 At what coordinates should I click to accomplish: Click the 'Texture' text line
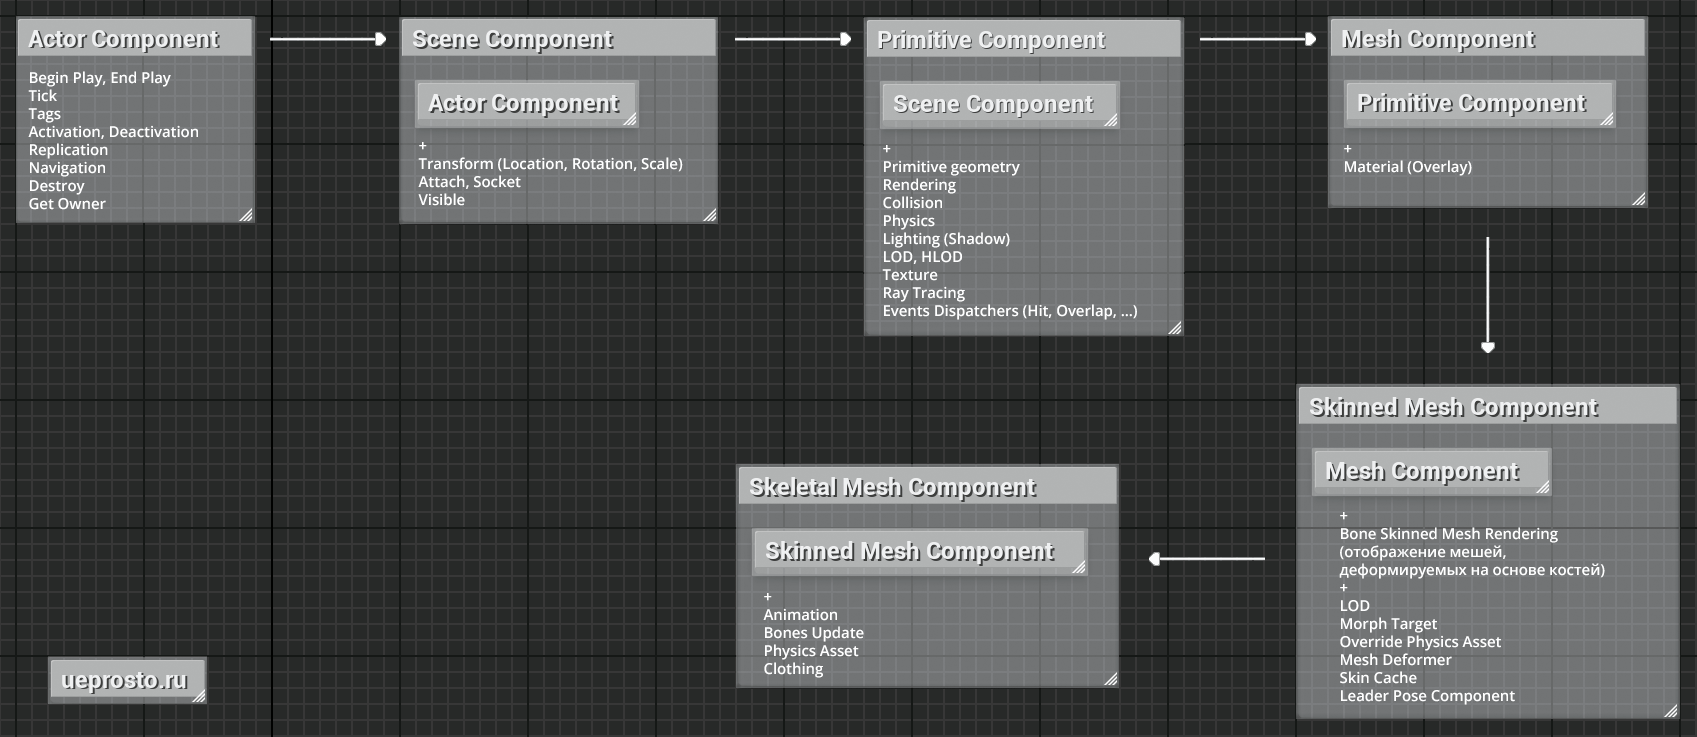coord(910,274)
